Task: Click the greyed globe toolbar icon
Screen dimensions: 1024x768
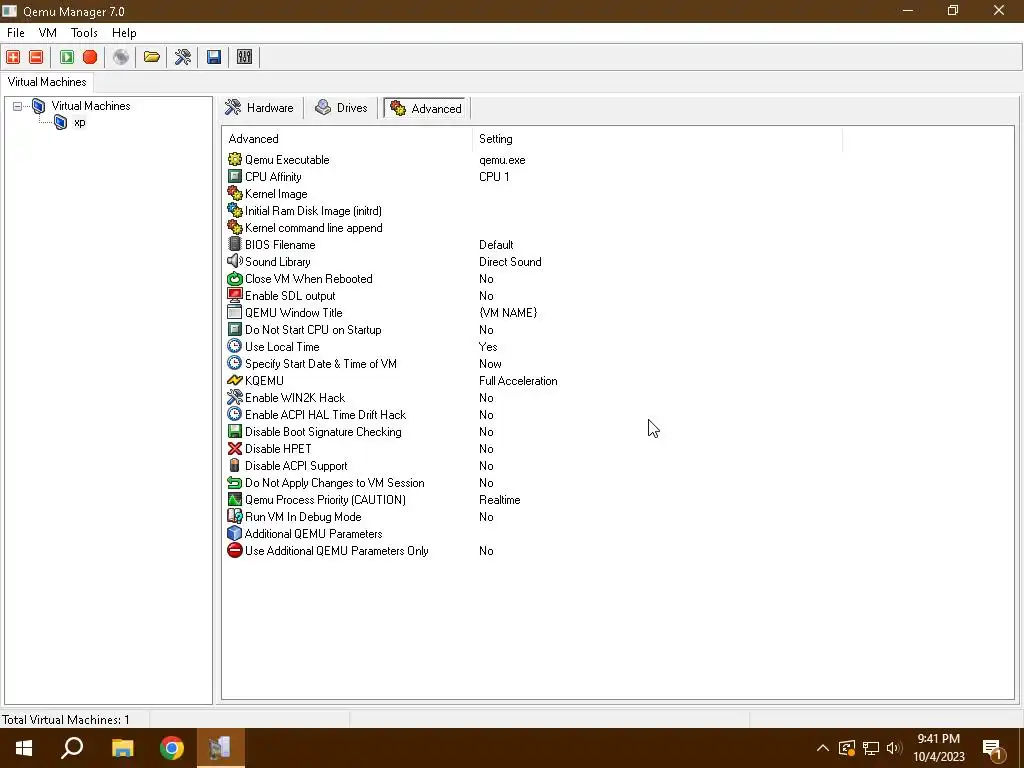Action: pyautogui.click(x=121, y=57)
